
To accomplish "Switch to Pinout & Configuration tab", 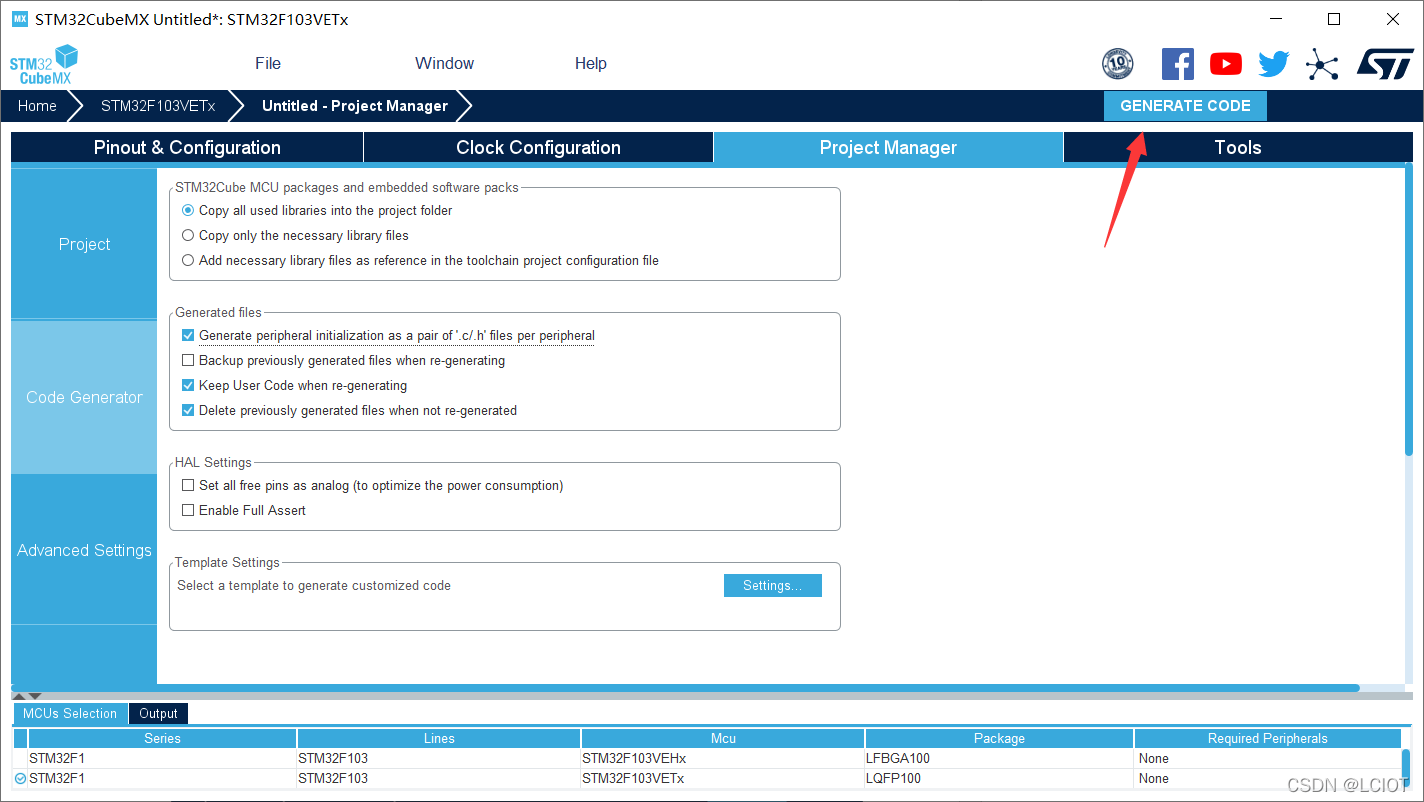I will pos(187,147).
